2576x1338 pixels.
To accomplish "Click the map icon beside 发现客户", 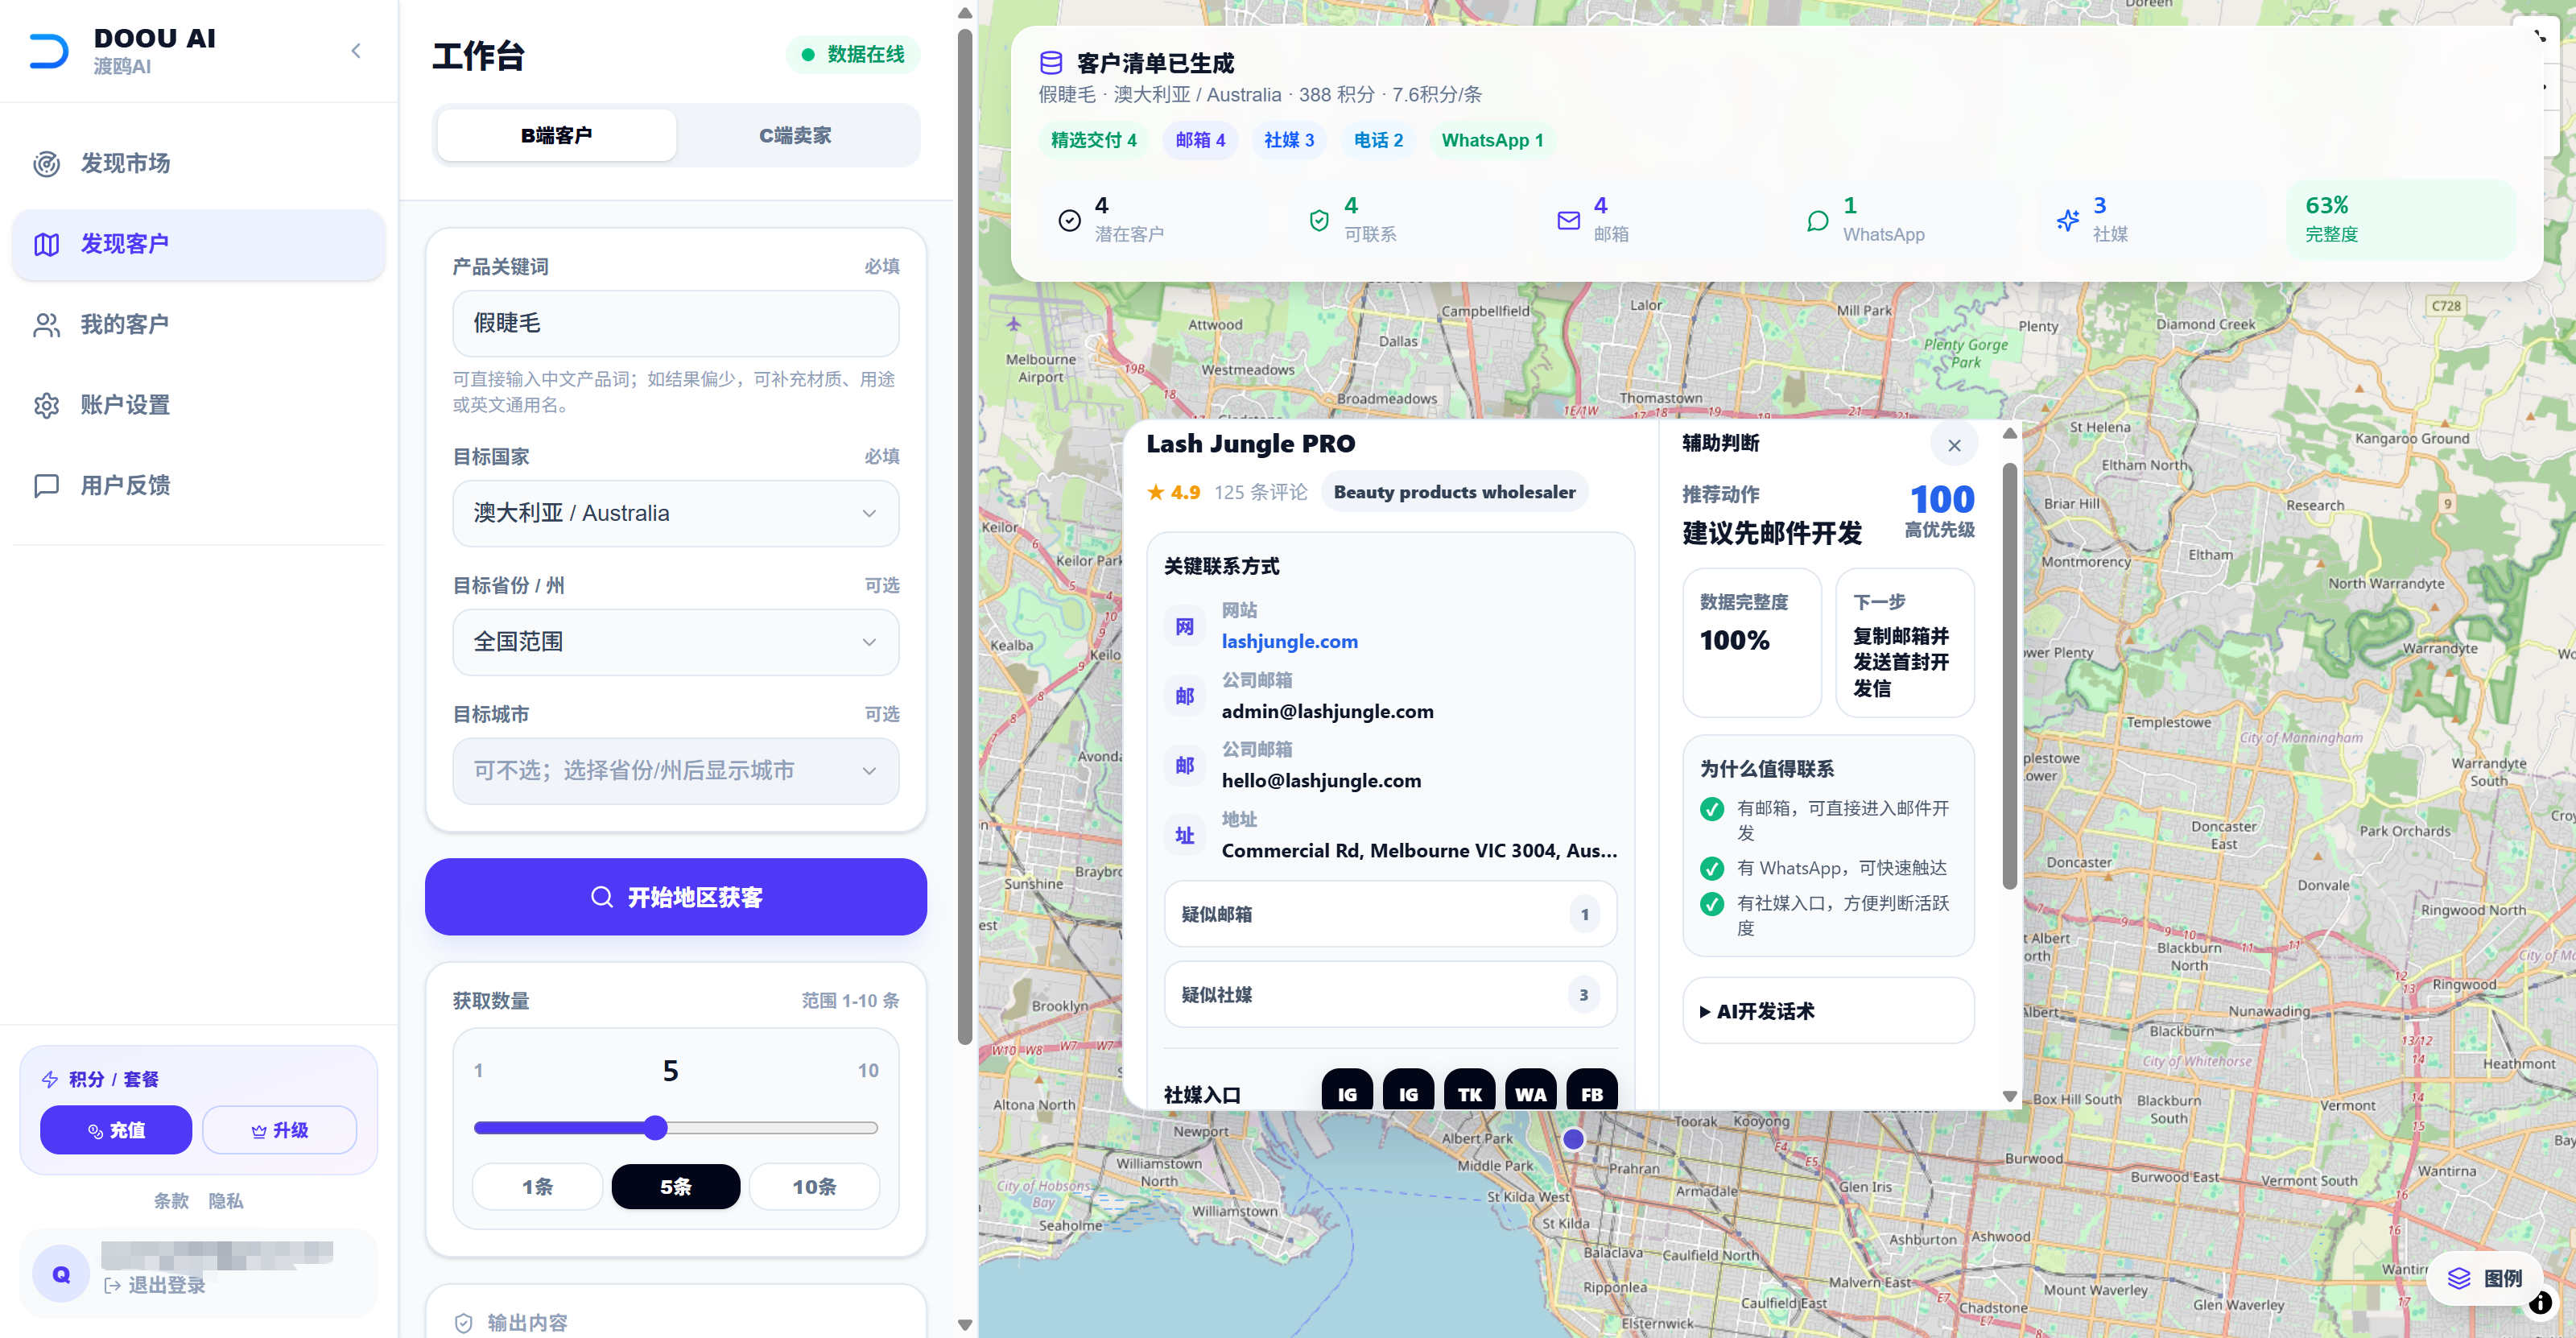I will [x=47, y=244].
